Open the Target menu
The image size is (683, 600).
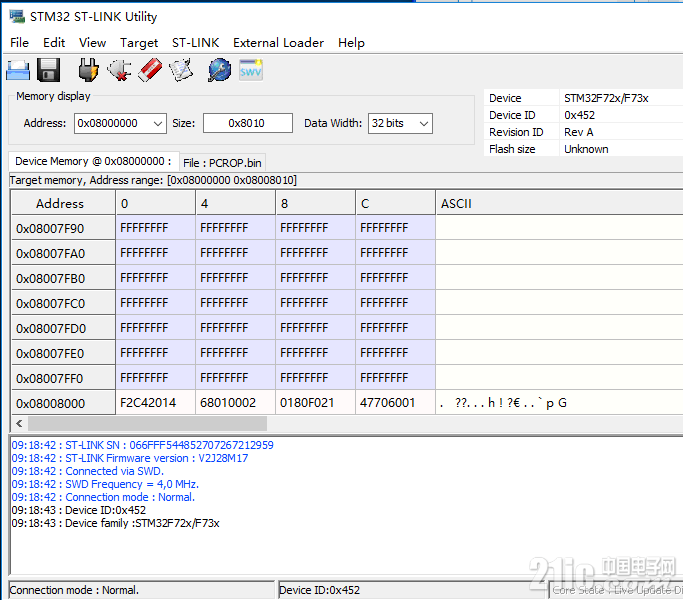pyautogui.click(x=139, y=43)
